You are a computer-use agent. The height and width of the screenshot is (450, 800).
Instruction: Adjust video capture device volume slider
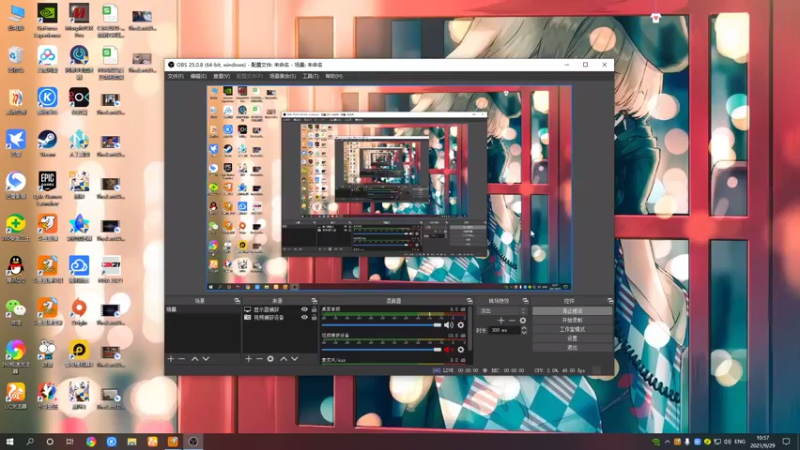pyautogui.click(x=381, y=349)
